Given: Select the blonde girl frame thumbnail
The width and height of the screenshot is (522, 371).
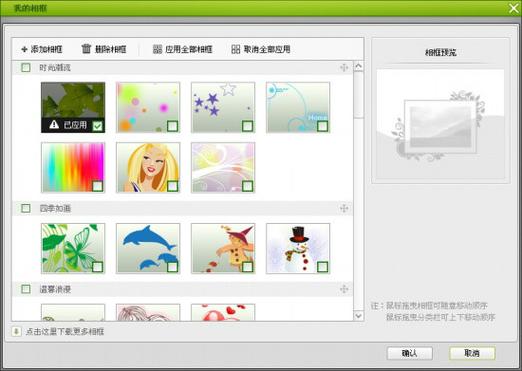Looking at the screenshot, I should tap(148, 167).
